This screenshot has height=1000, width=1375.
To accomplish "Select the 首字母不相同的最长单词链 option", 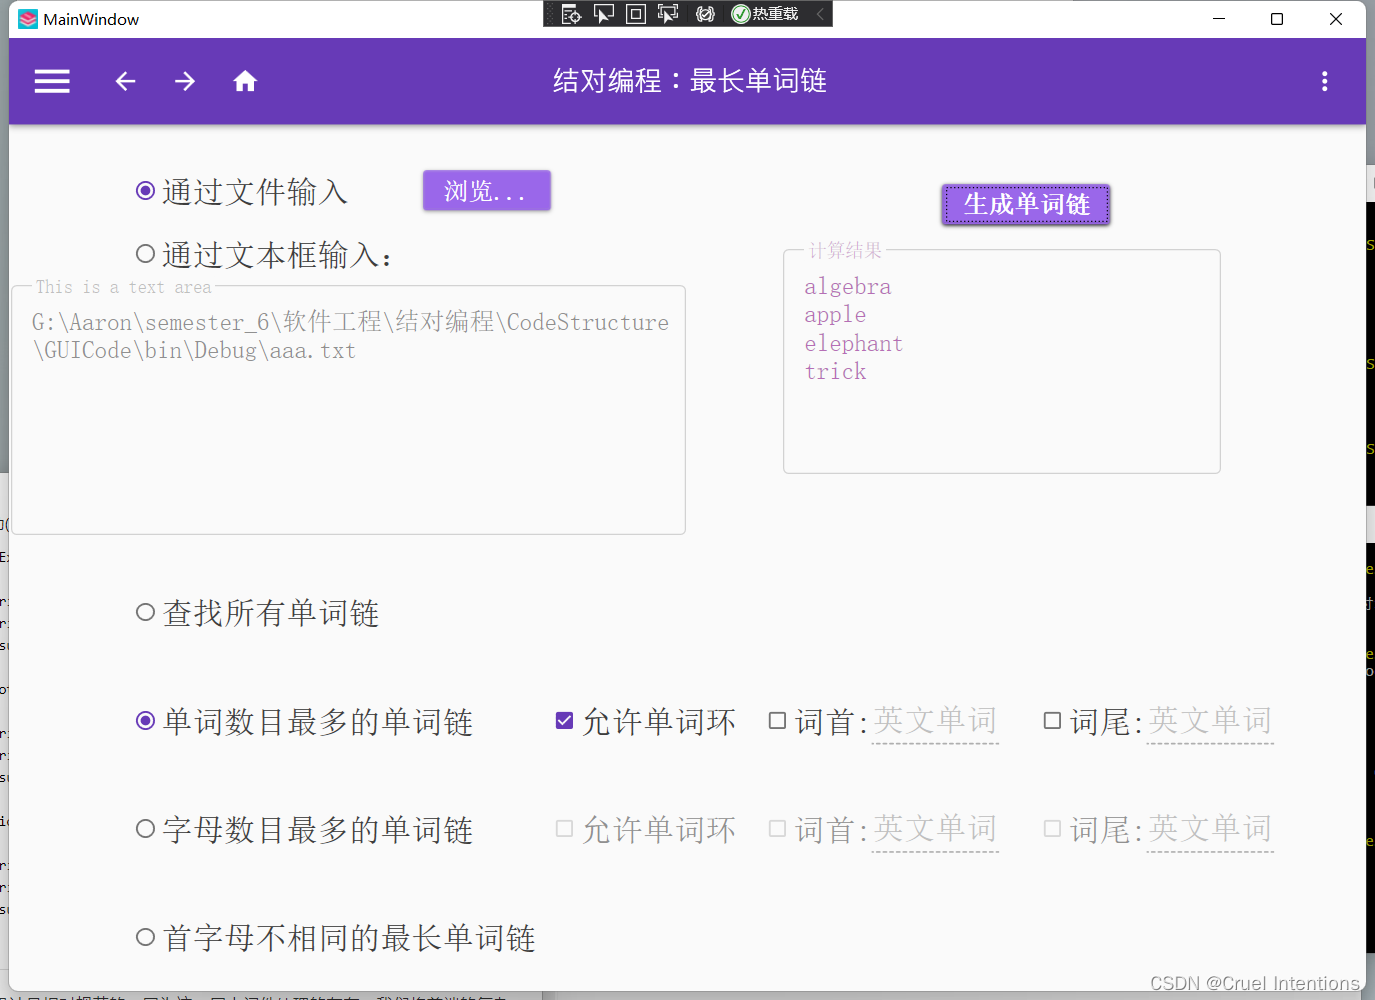I will point(144,936).
